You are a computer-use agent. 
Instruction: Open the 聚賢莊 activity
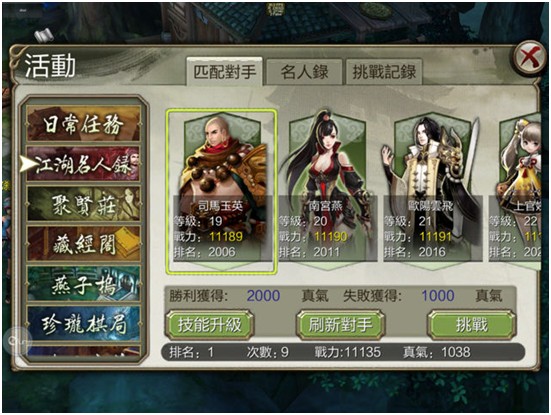[83, 204]
